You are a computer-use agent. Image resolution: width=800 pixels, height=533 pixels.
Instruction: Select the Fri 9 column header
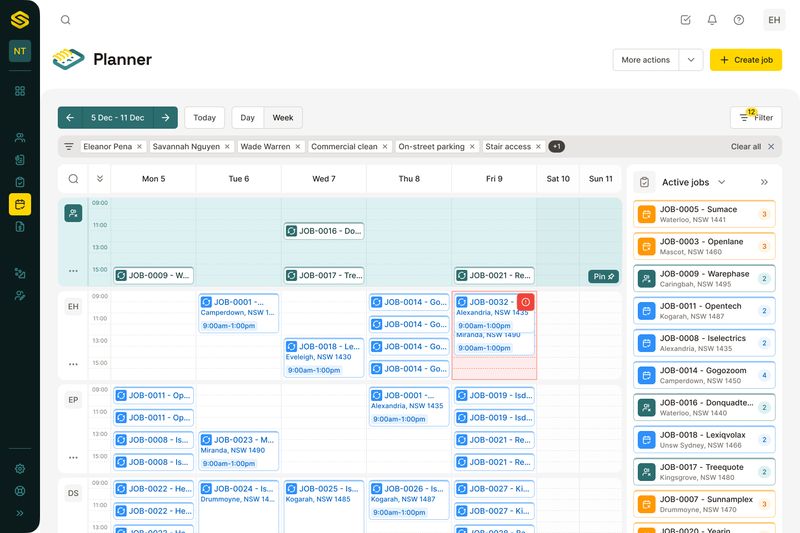tap(494, 179)
